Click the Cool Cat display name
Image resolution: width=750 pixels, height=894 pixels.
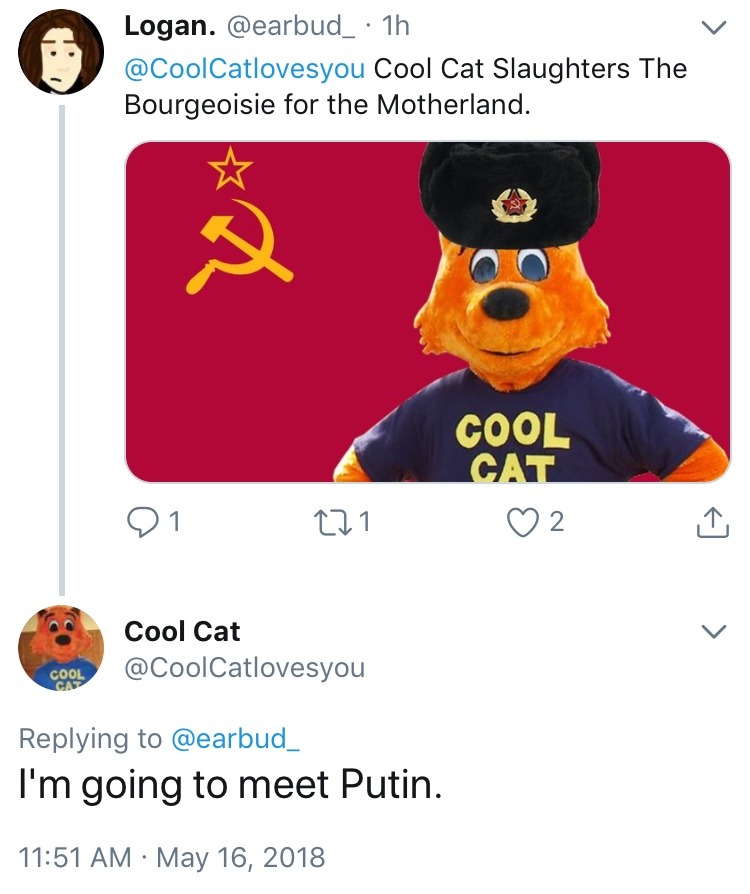pyautogui.click(x=182, y=631)
